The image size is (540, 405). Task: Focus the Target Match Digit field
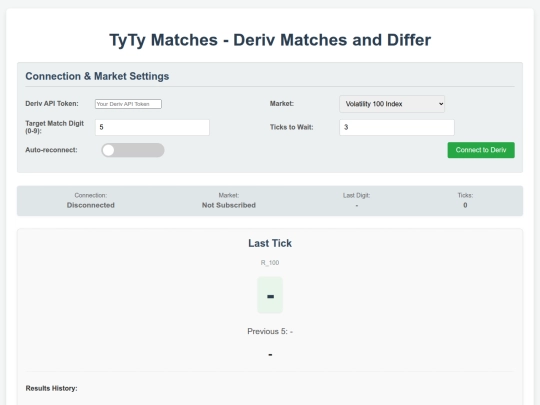pos(152,127)
